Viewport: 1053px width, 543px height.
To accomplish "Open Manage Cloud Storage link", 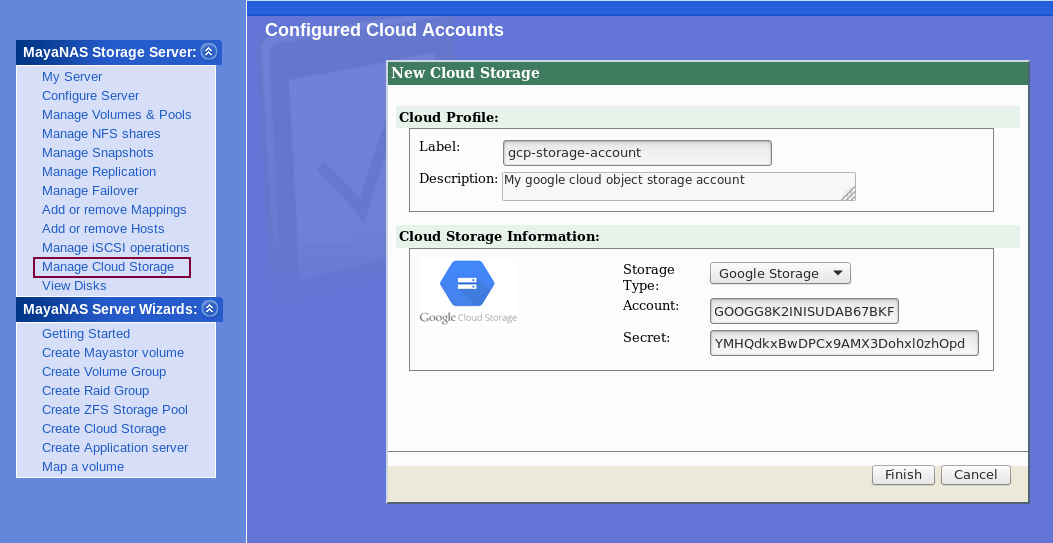I will 108,267.
